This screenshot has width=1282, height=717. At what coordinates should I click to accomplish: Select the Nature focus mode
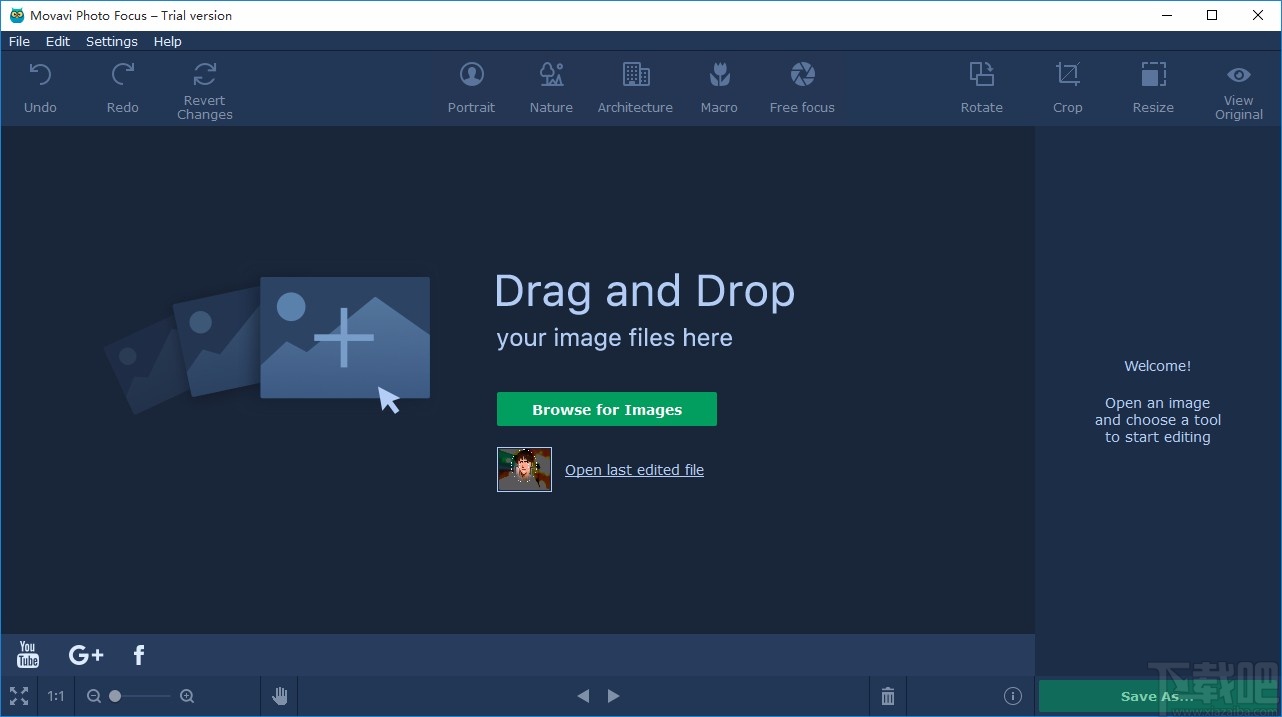tap(551, 87)
